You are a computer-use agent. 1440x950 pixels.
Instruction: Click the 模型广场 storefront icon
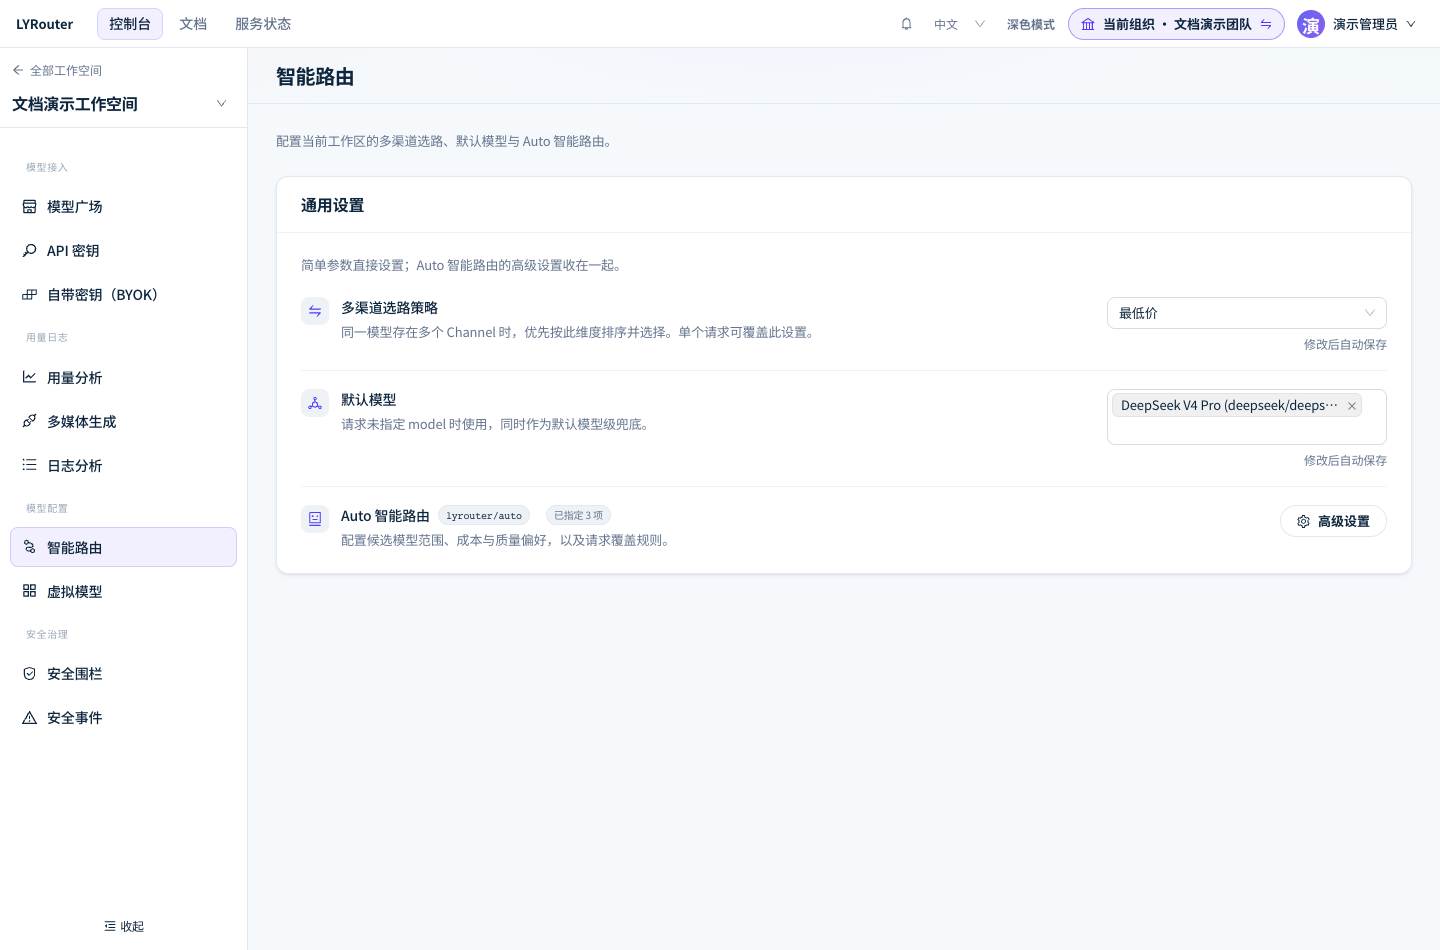tap(29, 207)
